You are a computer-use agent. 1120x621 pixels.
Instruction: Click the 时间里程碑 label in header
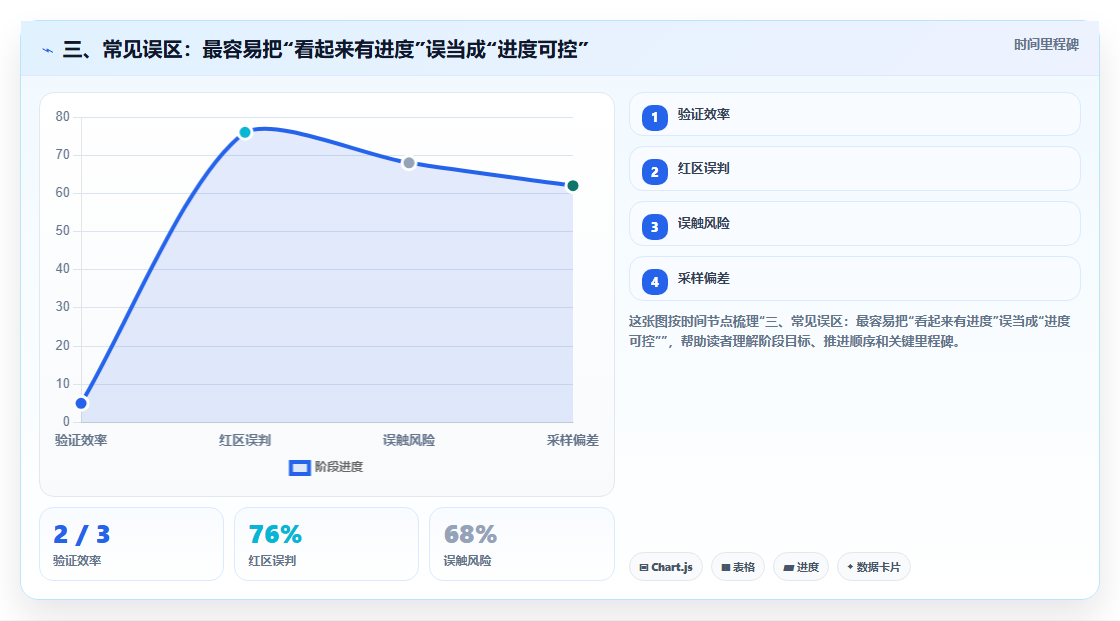point(1046,44)
